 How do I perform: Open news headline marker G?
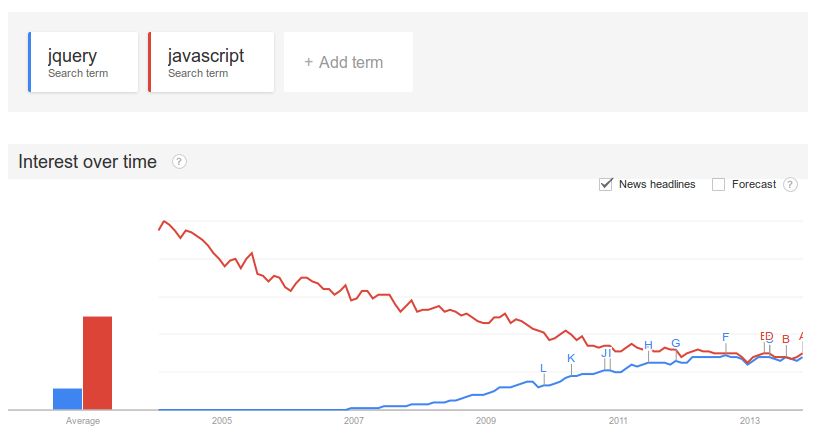click(676, 343)
